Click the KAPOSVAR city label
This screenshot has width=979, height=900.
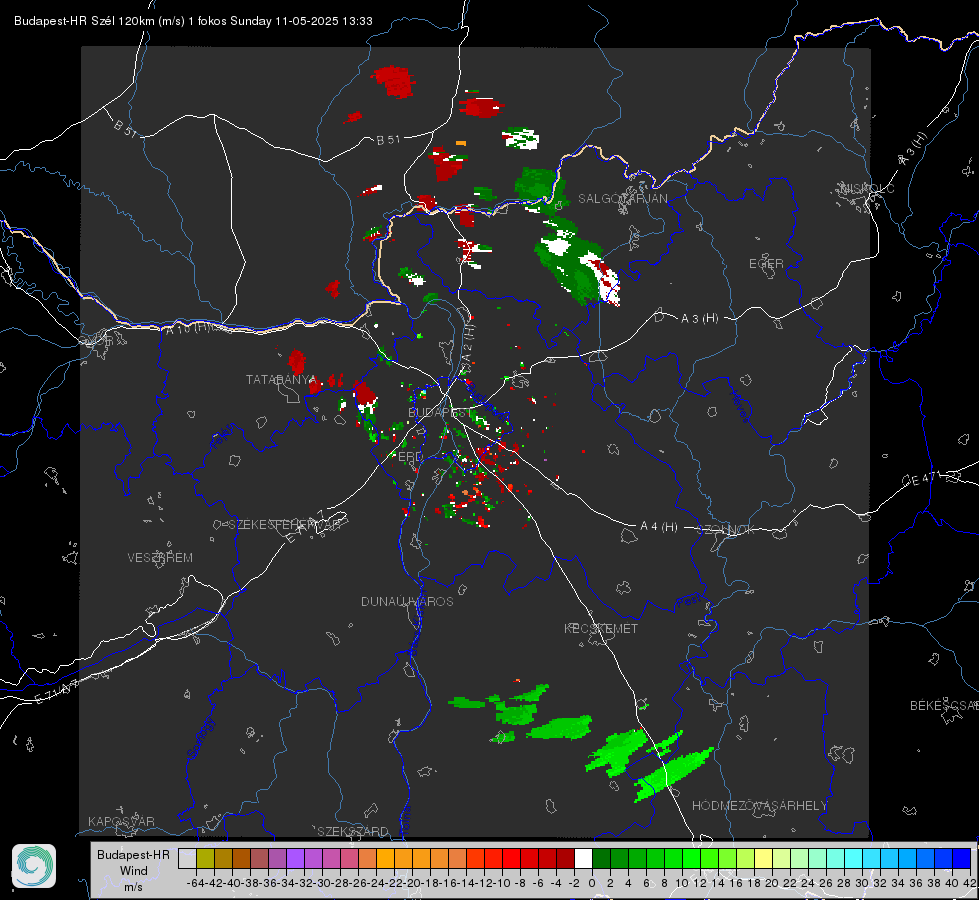(x=121, y=821)
